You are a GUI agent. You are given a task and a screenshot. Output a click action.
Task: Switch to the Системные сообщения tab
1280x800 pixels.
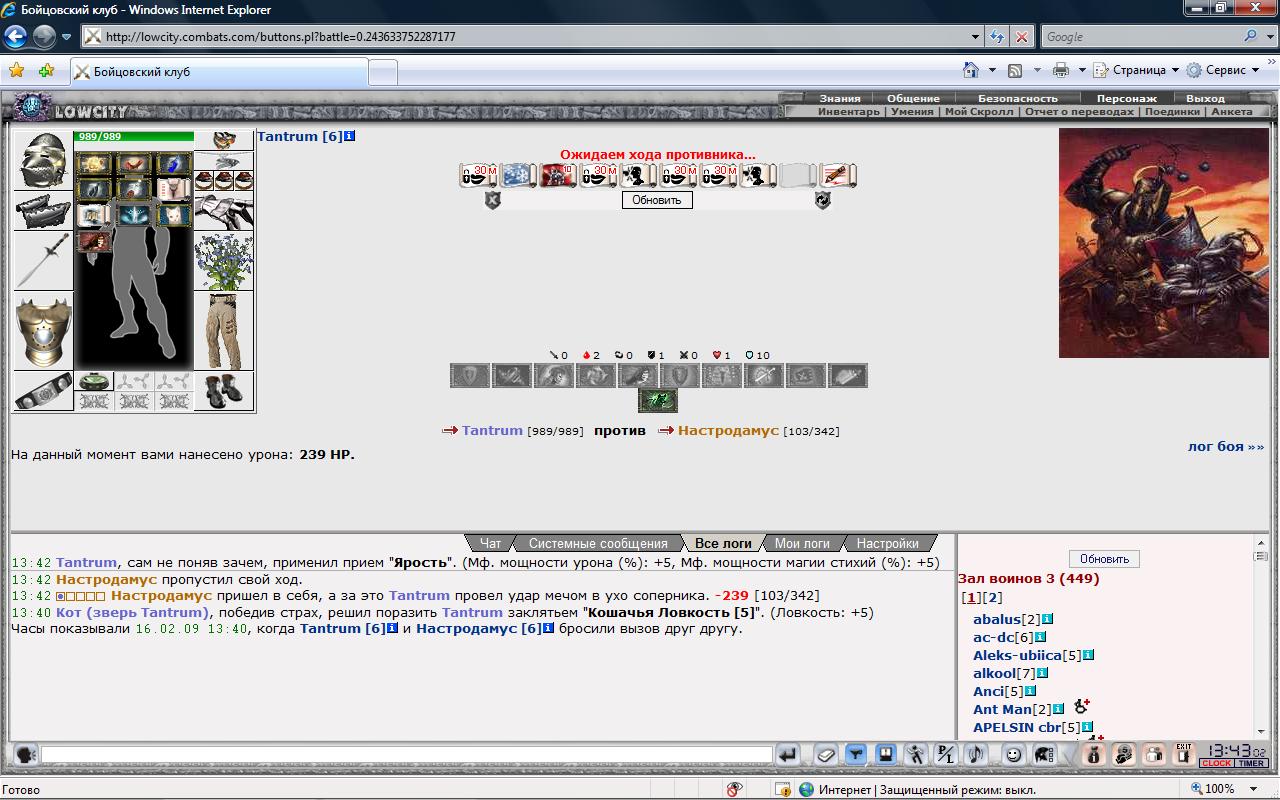click(598, 543)
